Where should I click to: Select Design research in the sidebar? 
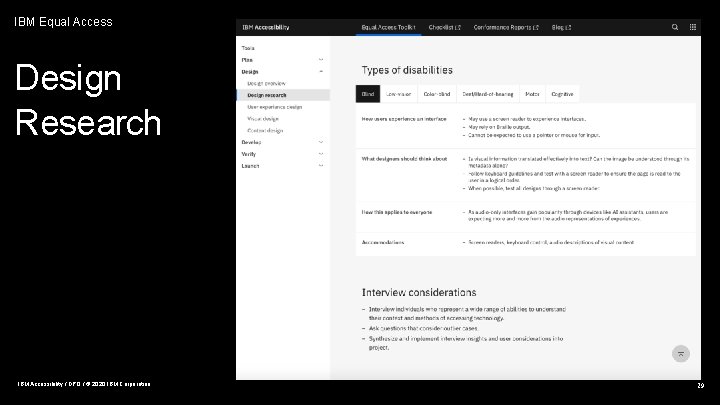(x=283, y=95)
